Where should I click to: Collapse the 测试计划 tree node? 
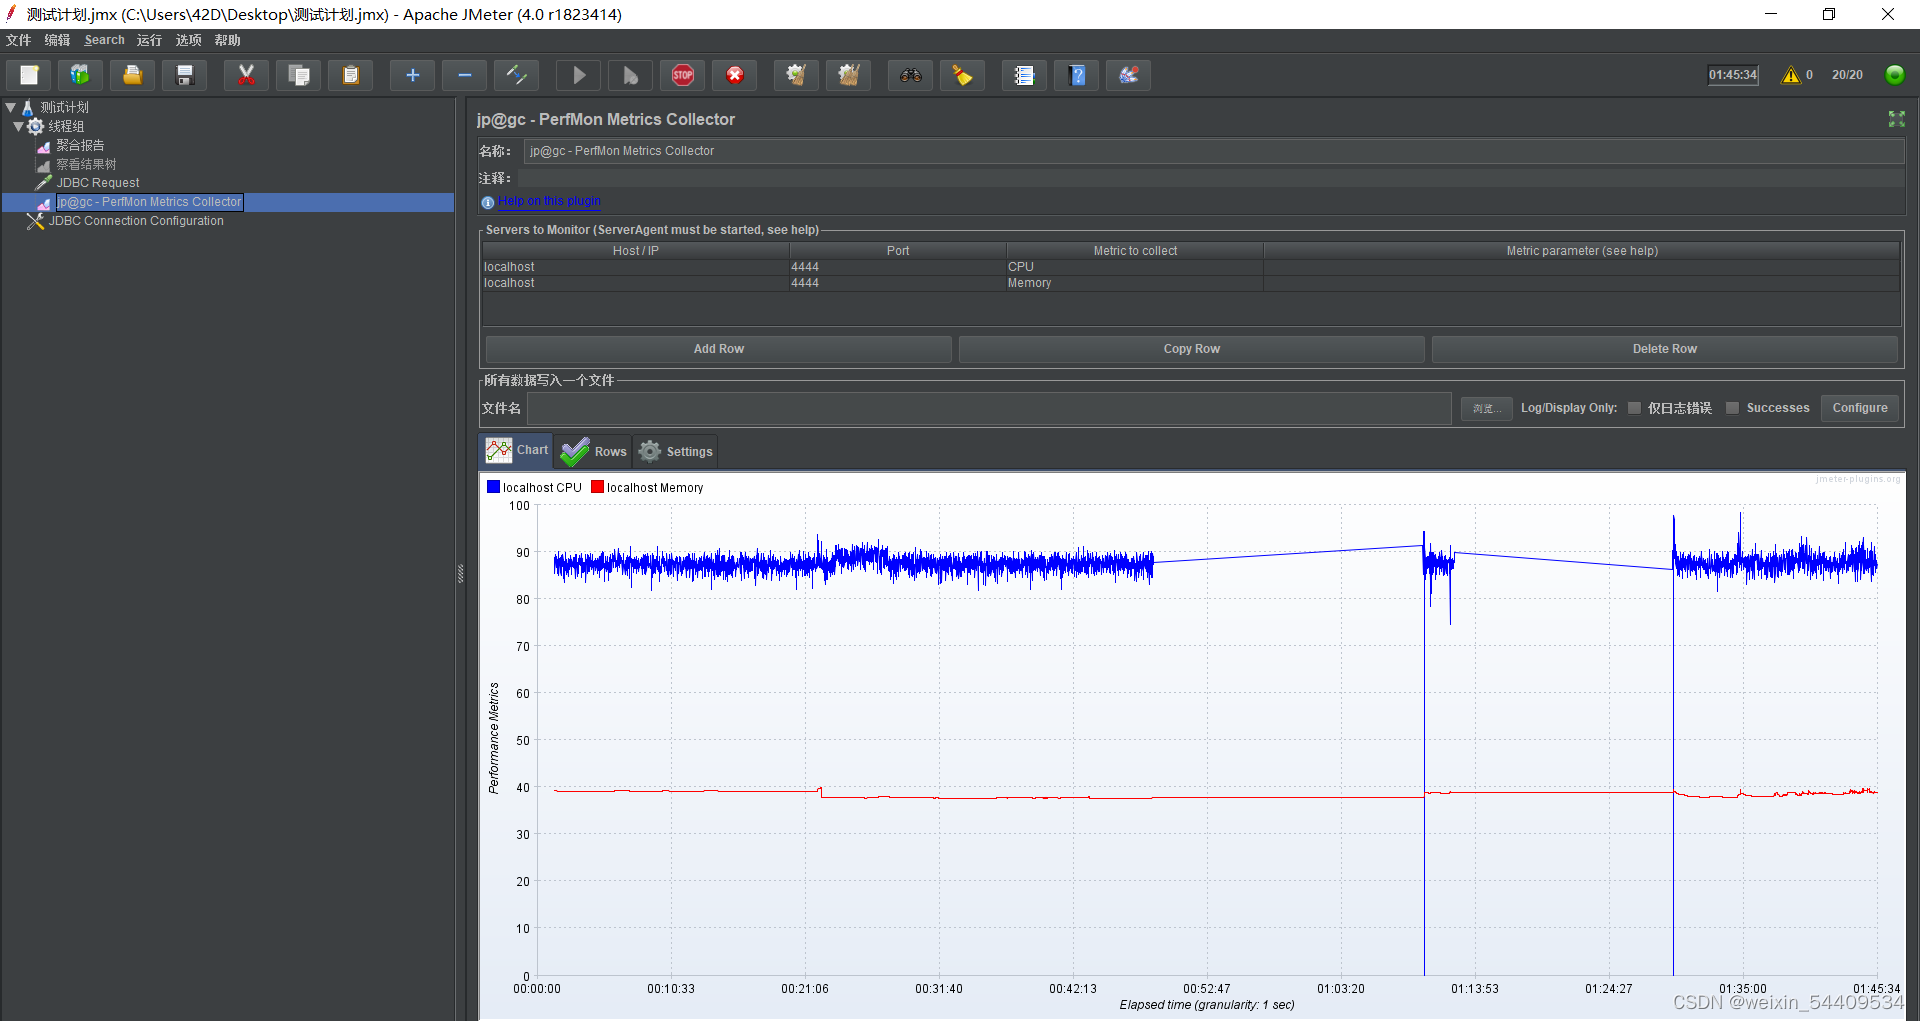(x=10, y=107)
